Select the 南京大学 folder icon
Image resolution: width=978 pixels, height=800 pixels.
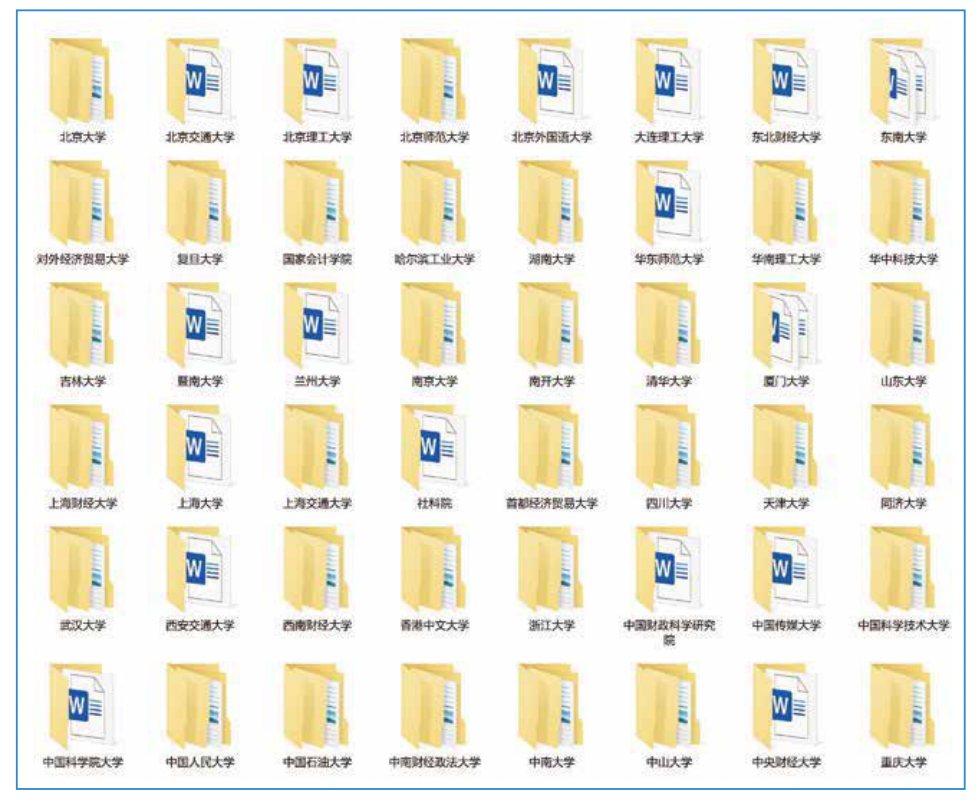(433, 325)
